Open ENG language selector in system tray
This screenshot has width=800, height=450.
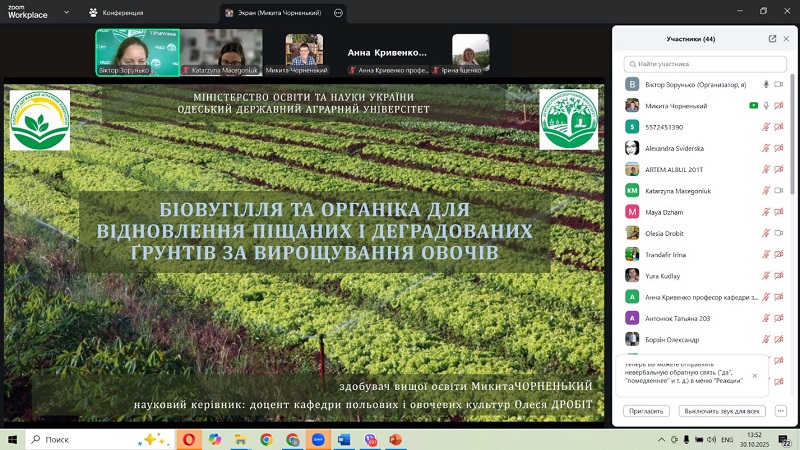coord(727,439)
